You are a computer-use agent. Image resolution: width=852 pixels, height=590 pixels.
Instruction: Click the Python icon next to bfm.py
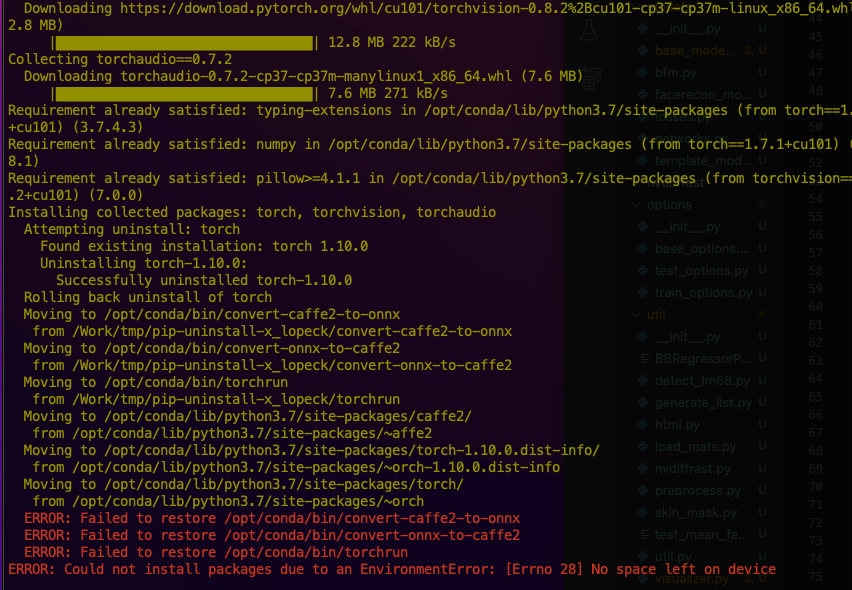click(642, 73)
